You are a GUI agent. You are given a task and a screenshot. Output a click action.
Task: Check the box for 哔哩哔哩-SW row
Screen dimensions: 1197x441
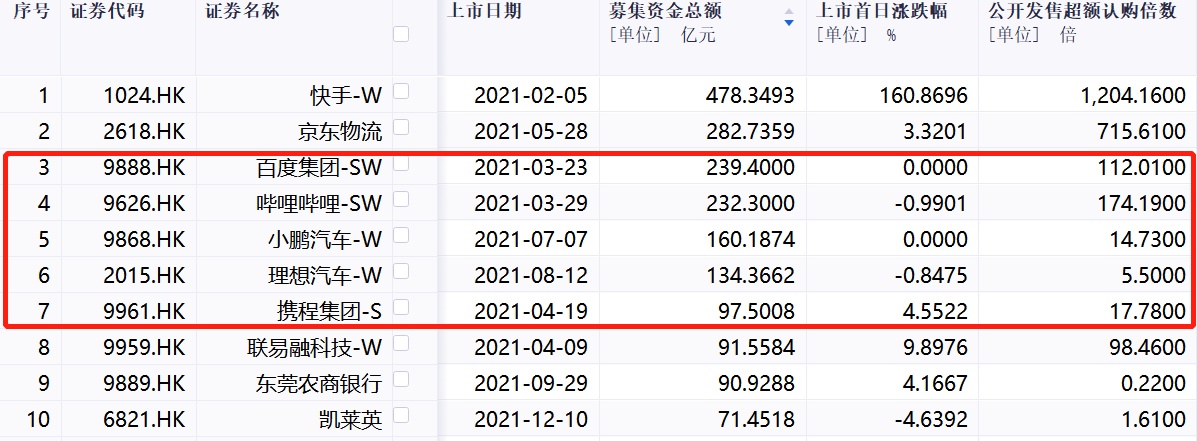401,198
